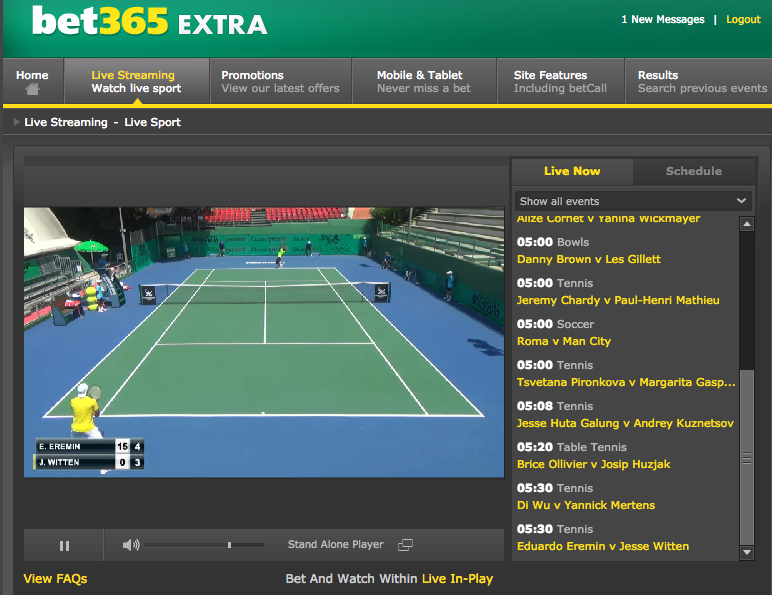Viewport: 772px width, 595px height.
Task: Click the J. WITTEN scoreboard name
Action: click(59, 462)
